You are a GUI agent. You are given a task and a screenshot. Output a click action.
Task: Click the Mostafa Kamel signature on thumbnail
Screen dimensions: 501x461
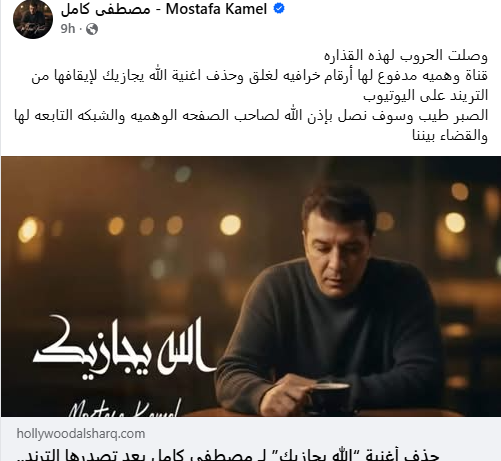pyautogui.click(x=124, y=407)
